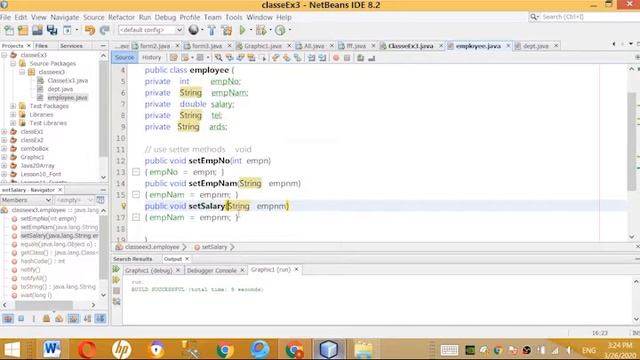
Task: Click setSalary in the breadcrumb bar
Action: point(214,247)
